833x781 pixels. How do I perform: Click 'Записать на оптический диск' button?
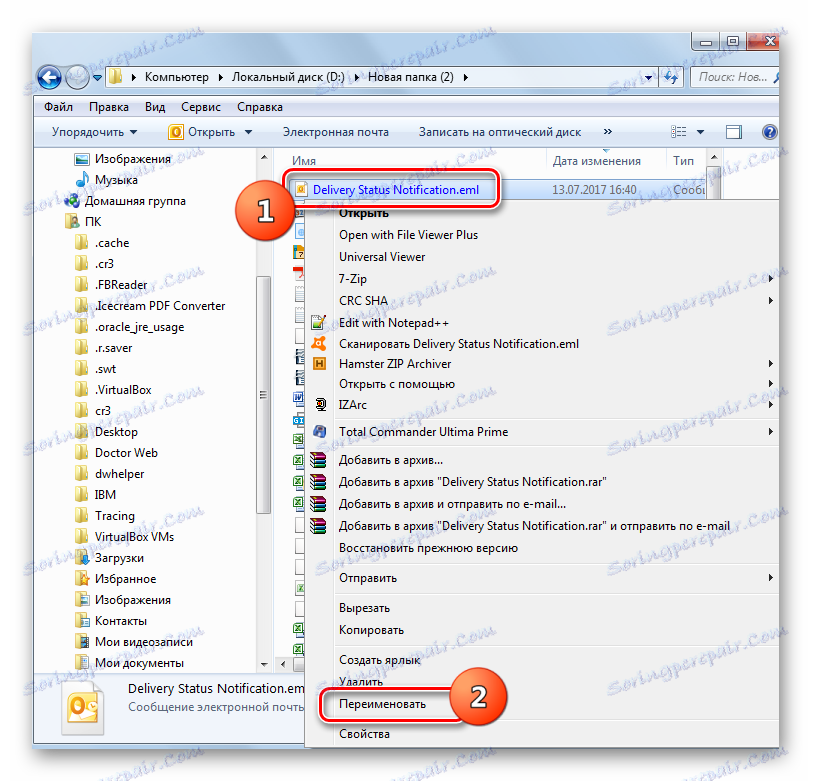pos(500,132)
